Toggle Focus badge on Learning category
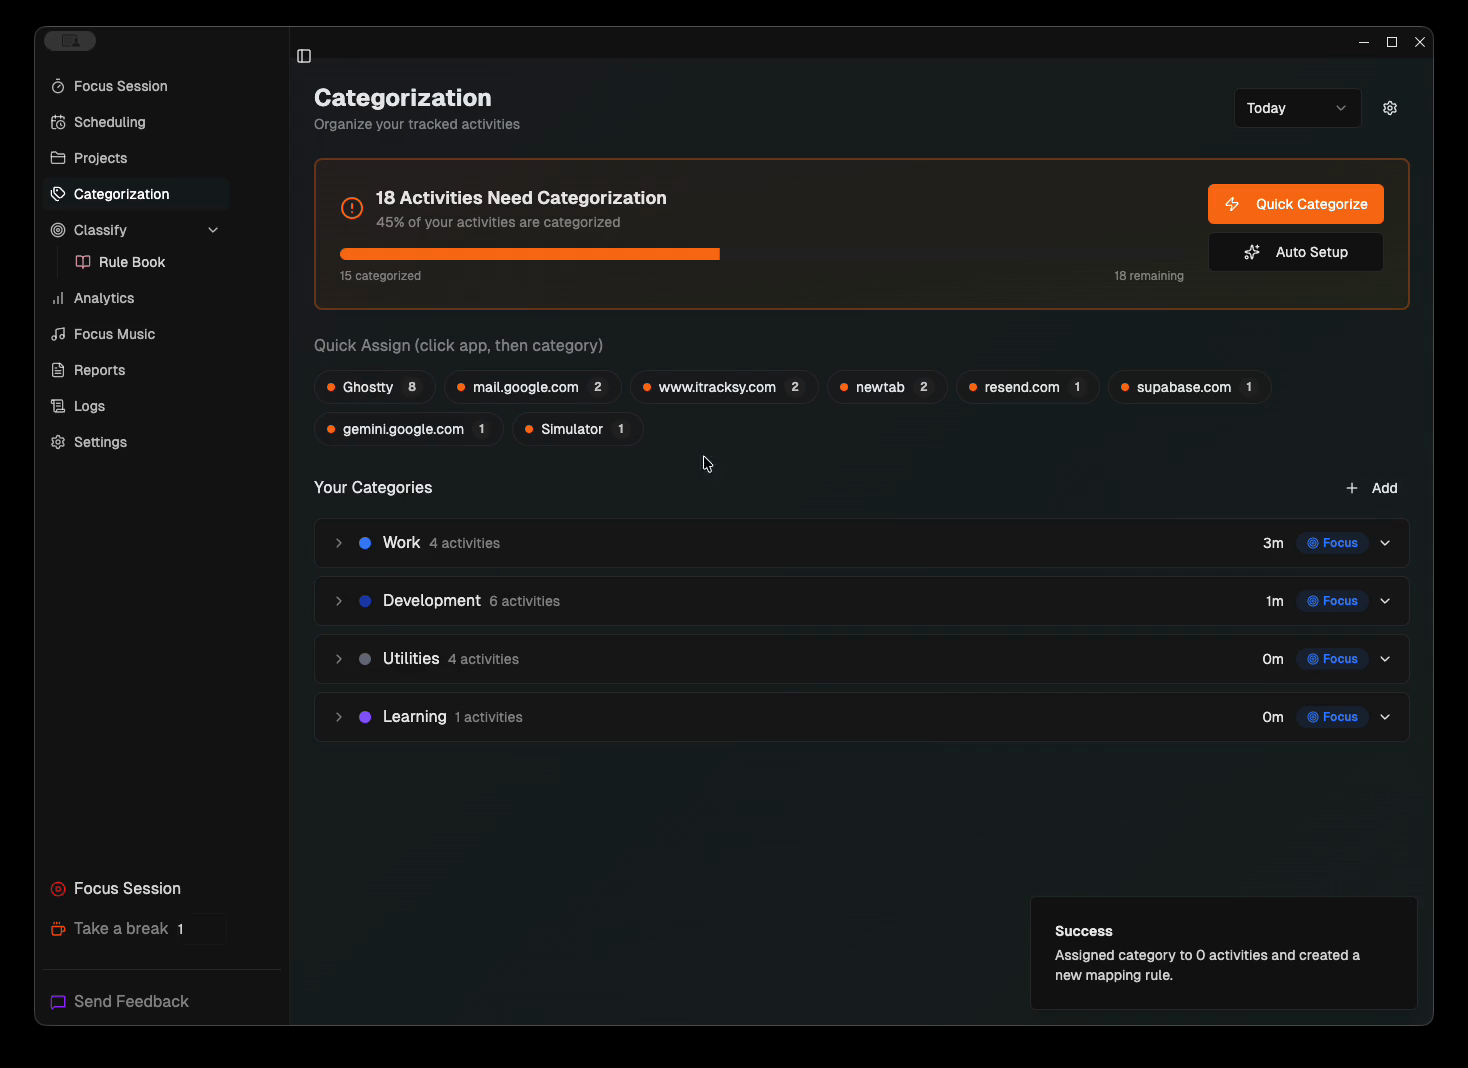 (1332, 717)
